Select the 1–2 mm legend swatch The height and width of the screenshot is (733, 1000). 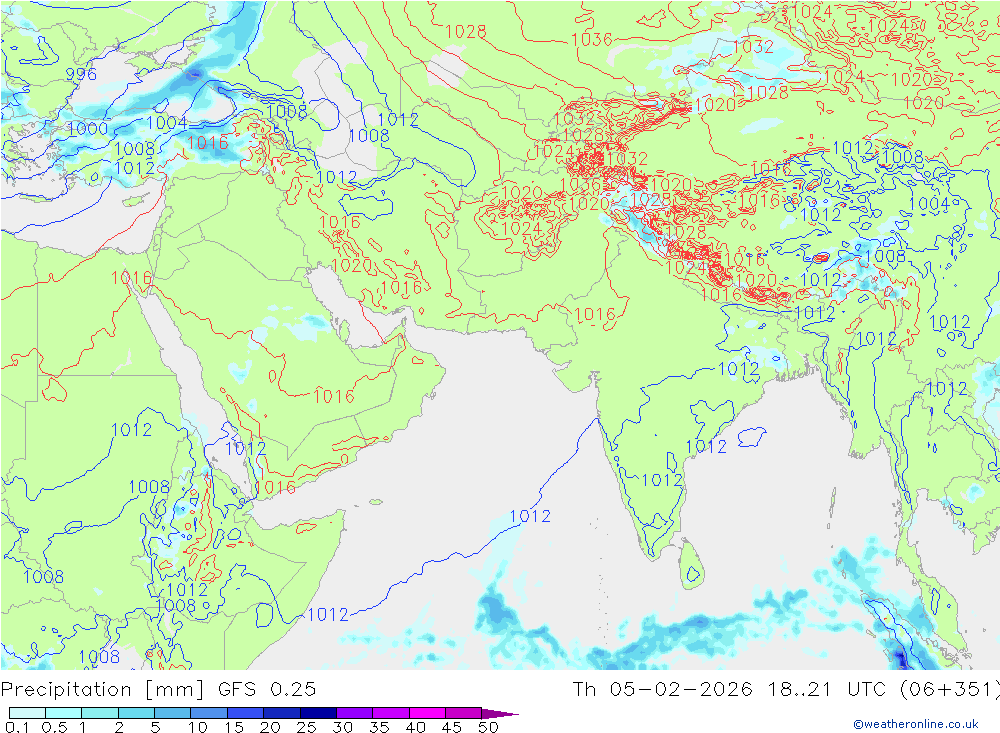pos(100,713)
